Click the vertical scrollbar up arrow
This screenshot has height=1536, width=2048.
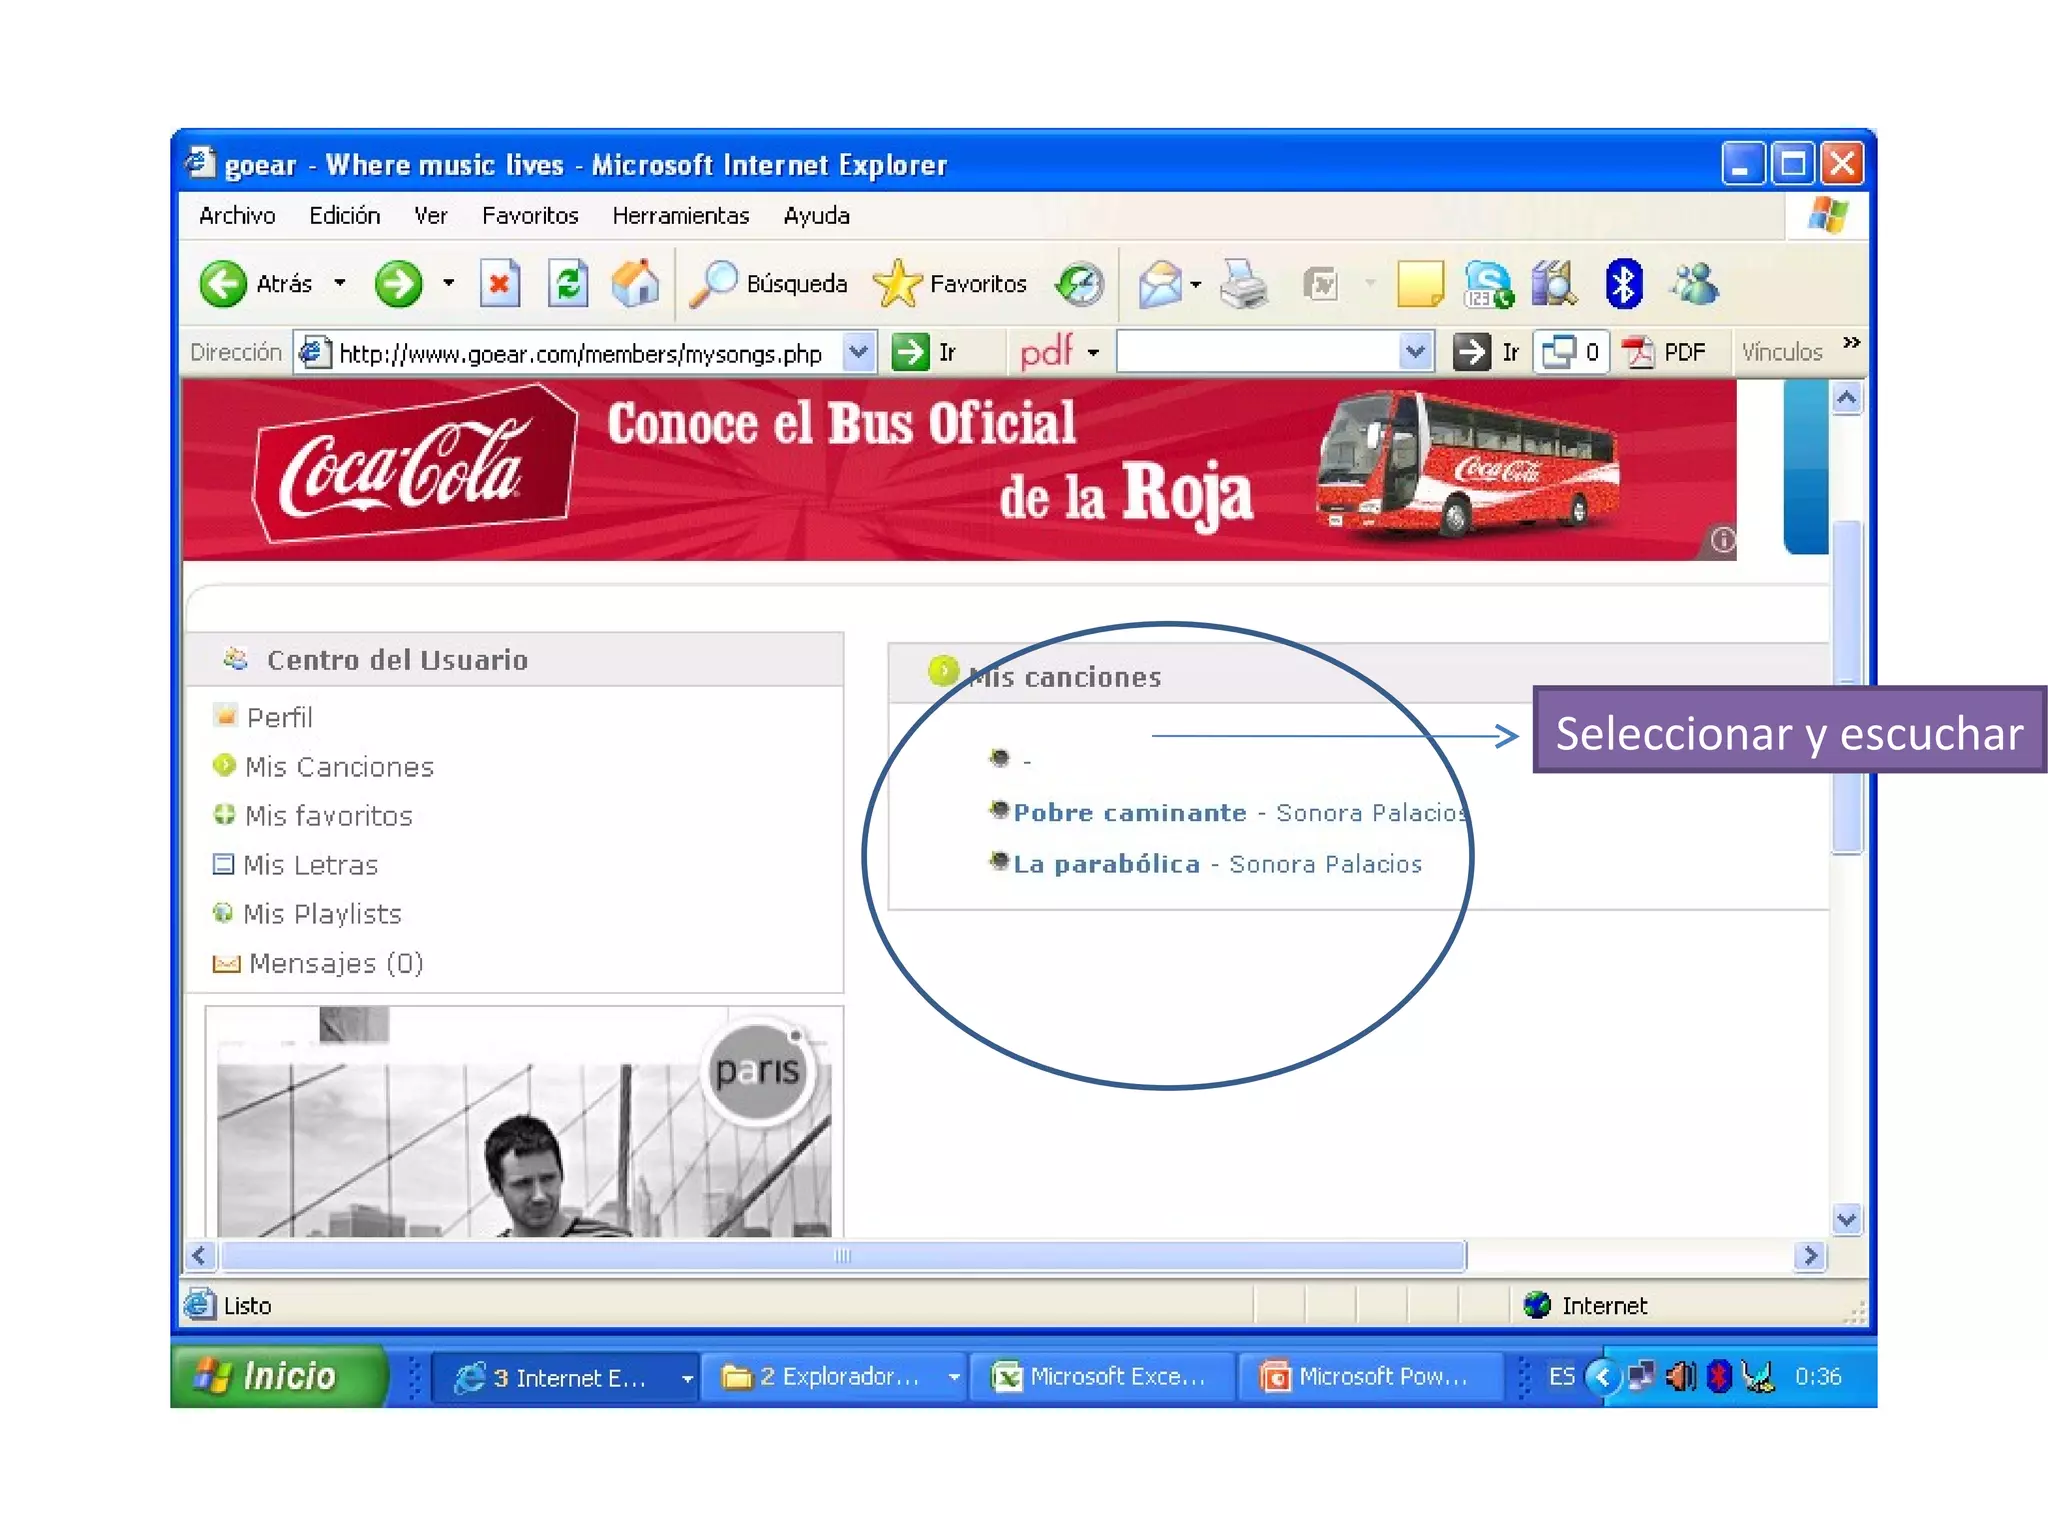1846,398
